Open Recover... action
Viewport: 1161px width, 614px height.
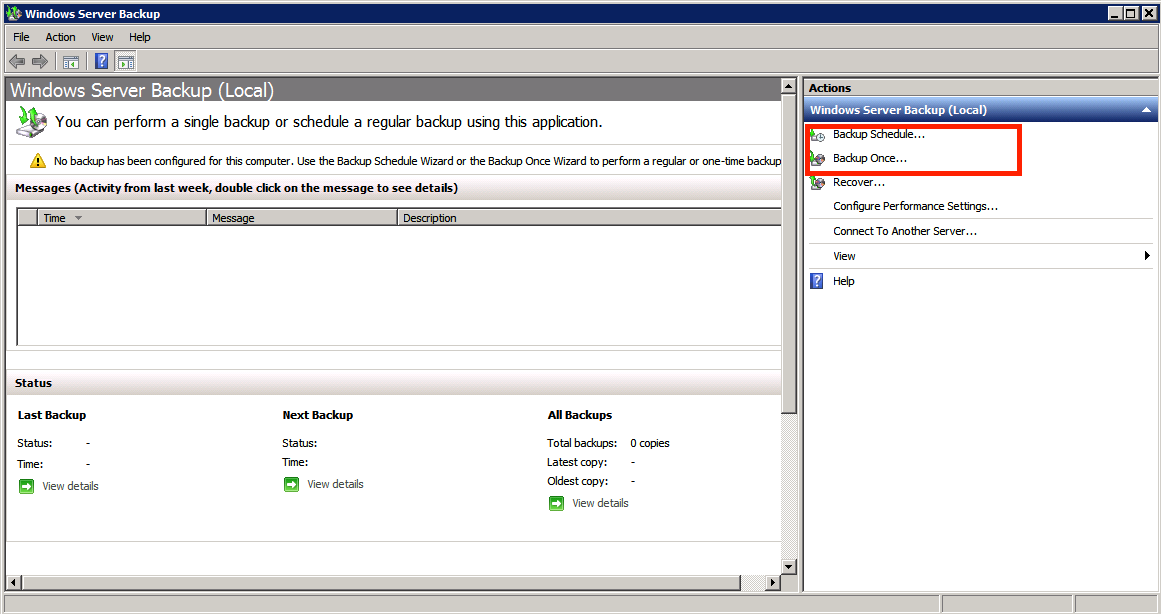pos(859,182)
